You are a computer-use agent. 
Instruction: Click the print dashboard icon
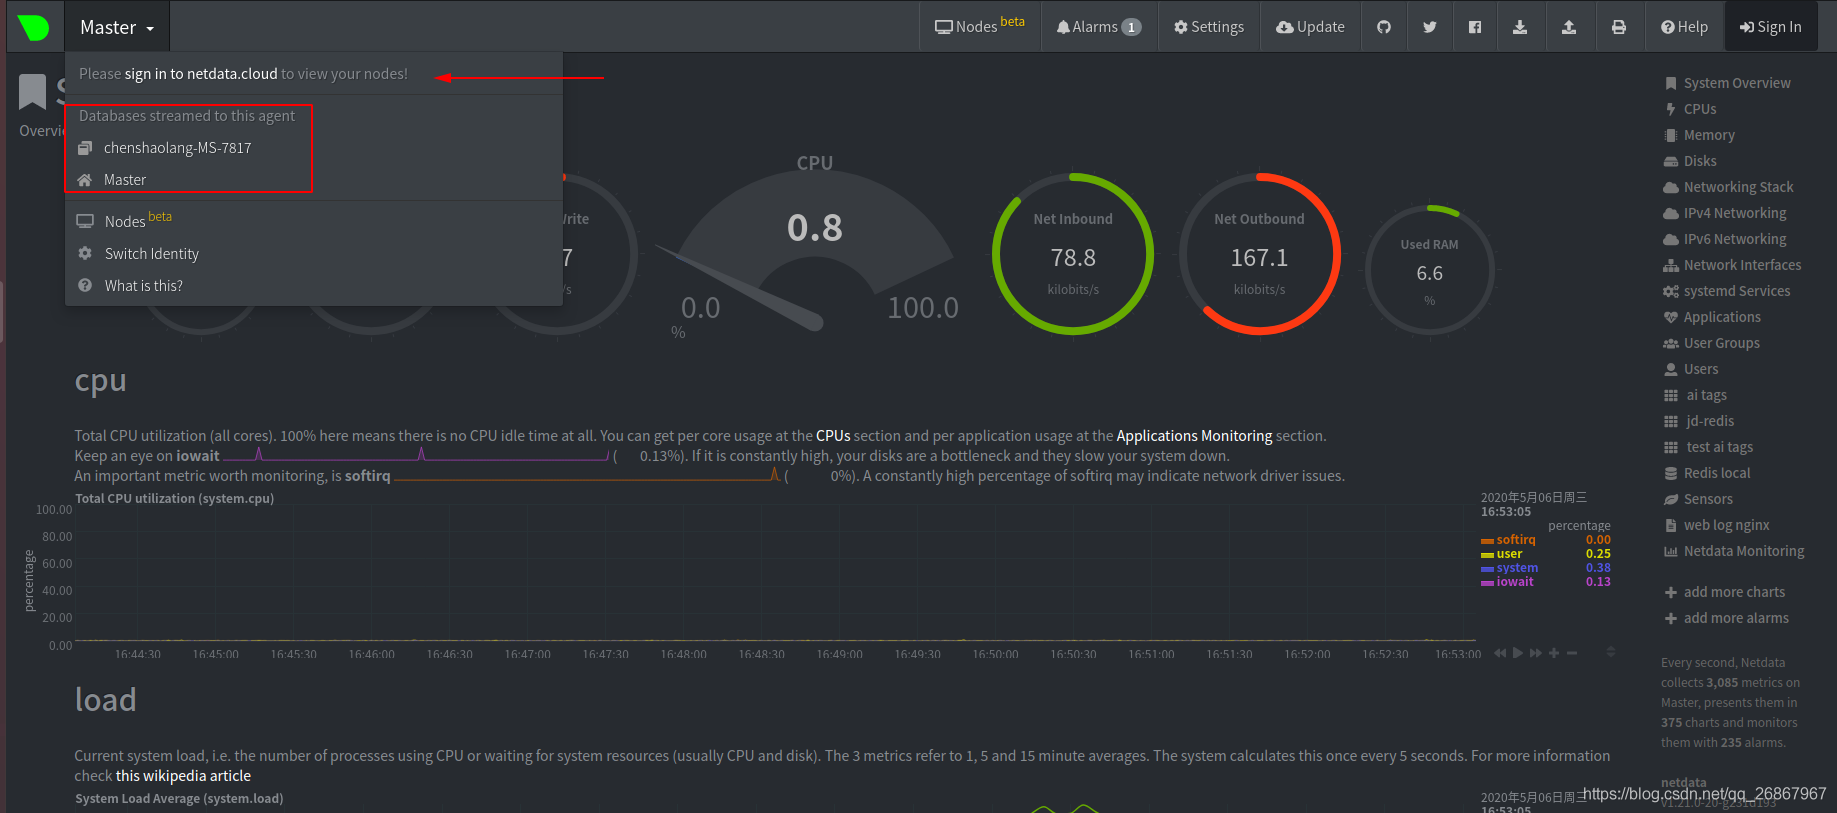point(1619,27)
